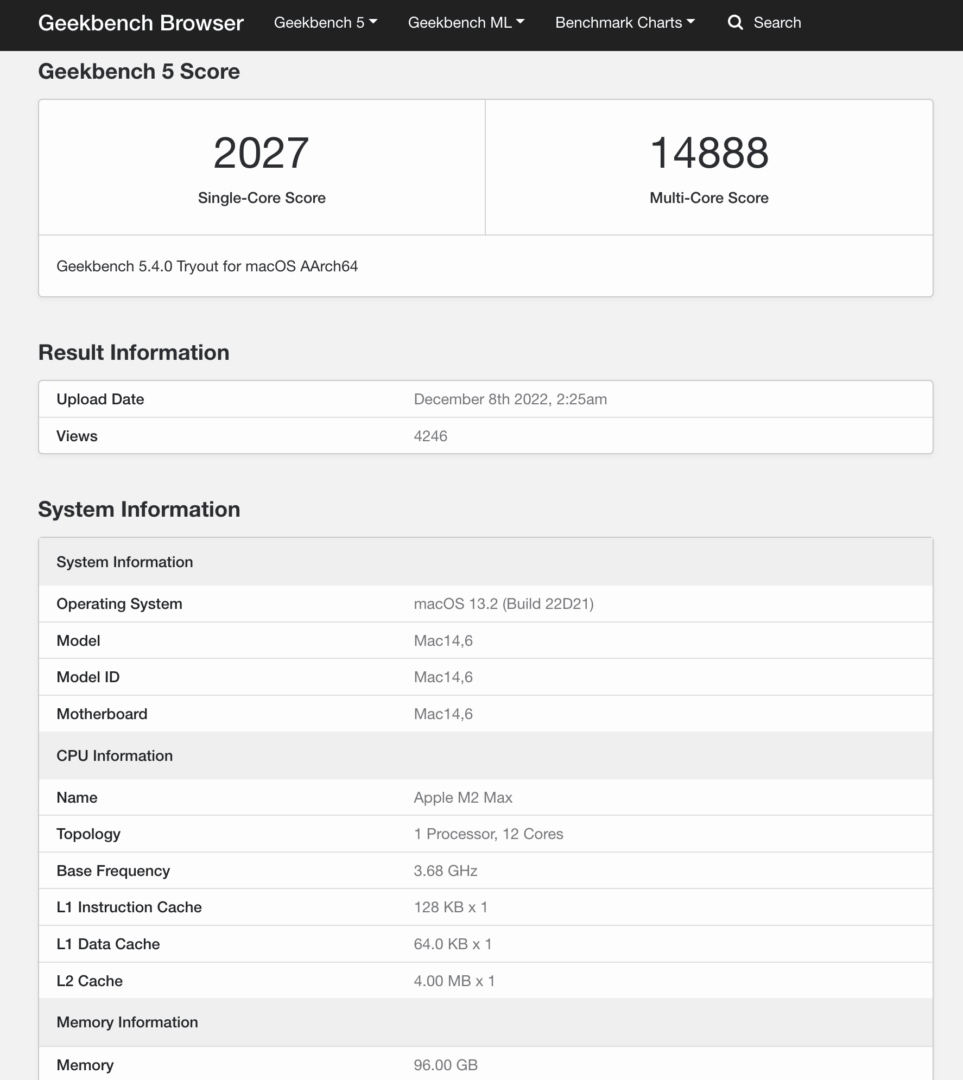963x1080 pixels.
Task: Click the Multi-Core Score label
Action: [709, 198]
